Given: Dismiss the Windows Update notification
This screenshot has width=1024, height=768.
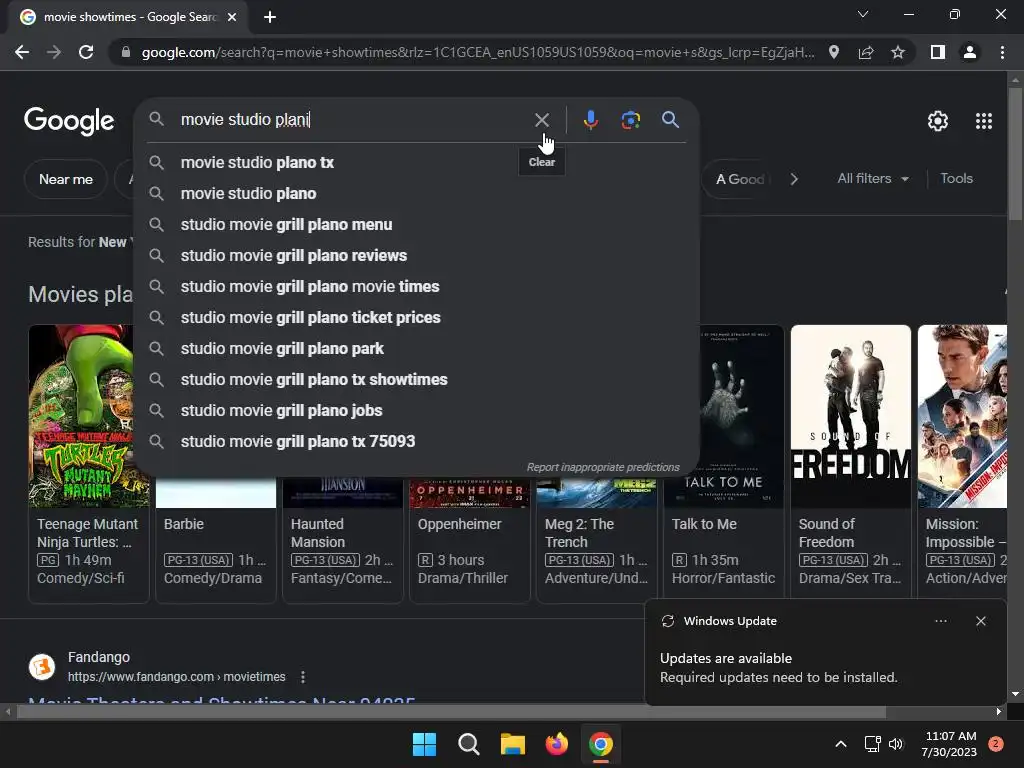Looking at the screenshot, I should point(980,621).
